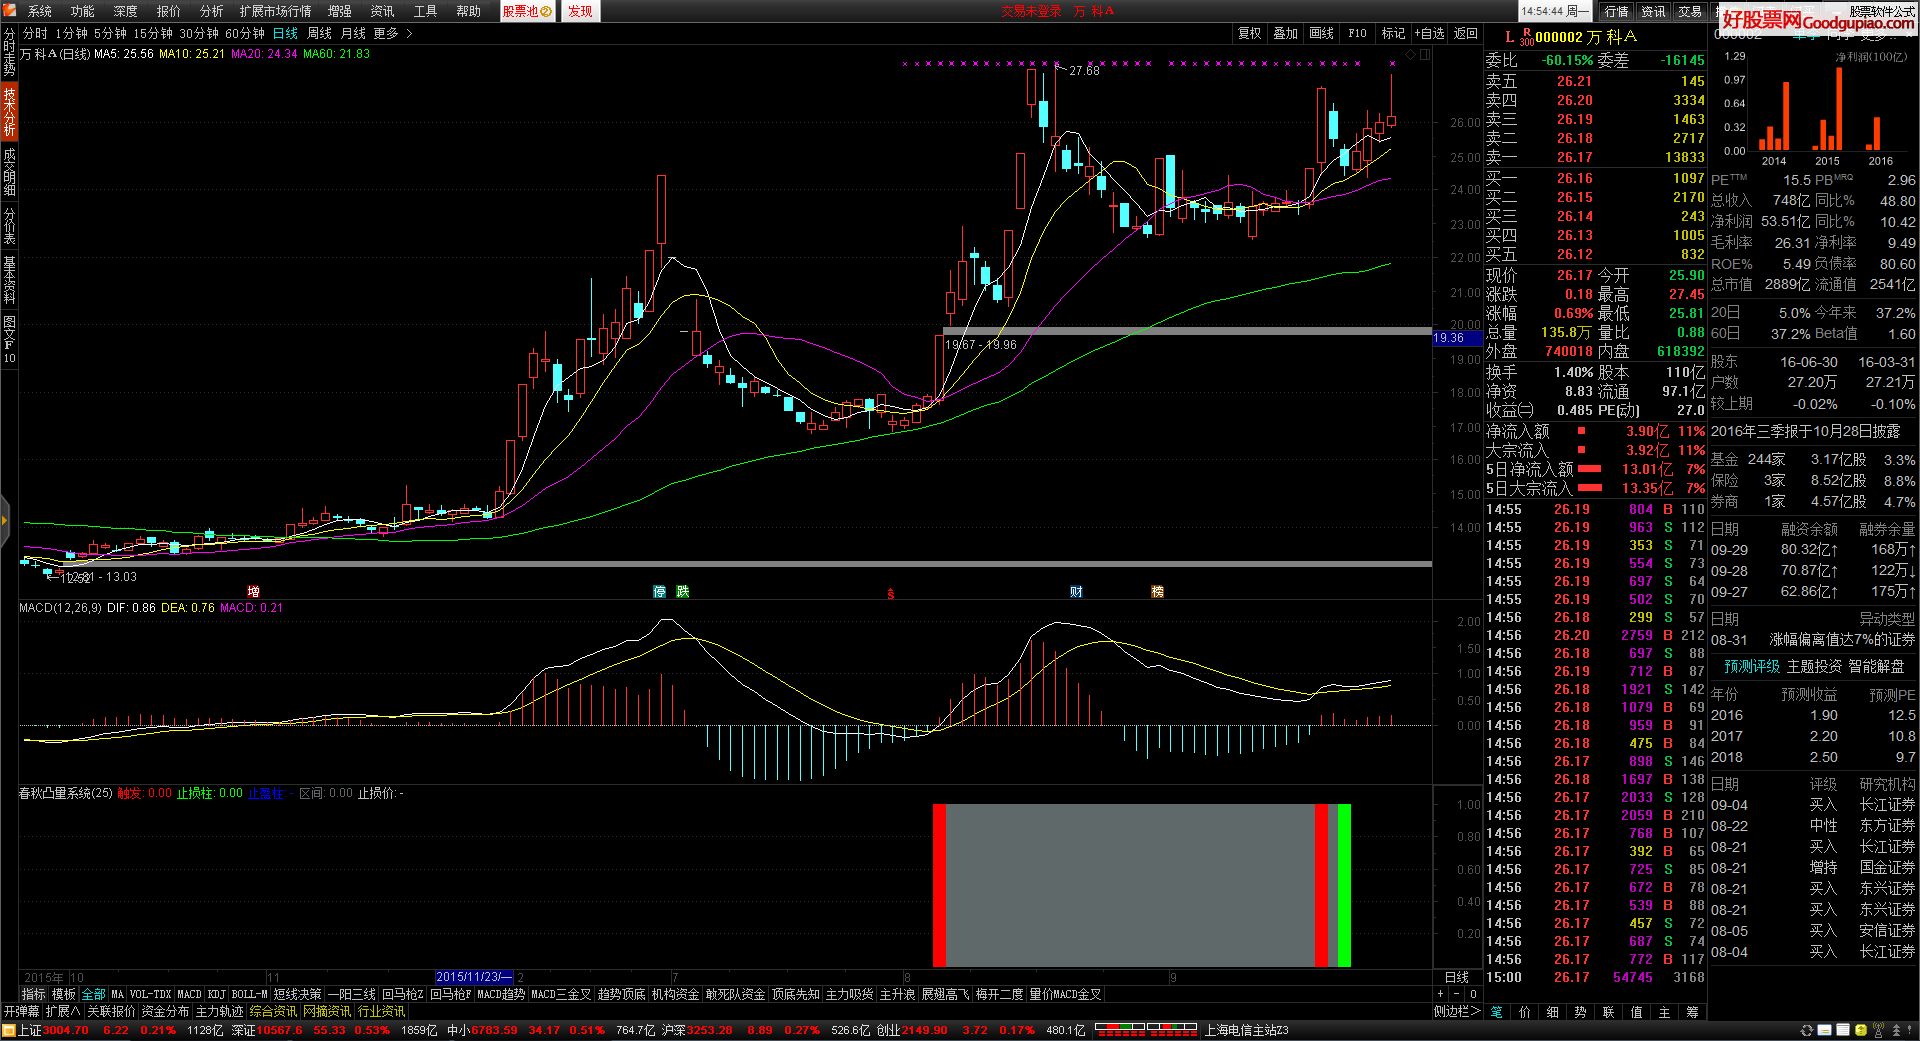
Task: Open the 分析 menu
Action: pyautogui.click(x=212, y=11)
